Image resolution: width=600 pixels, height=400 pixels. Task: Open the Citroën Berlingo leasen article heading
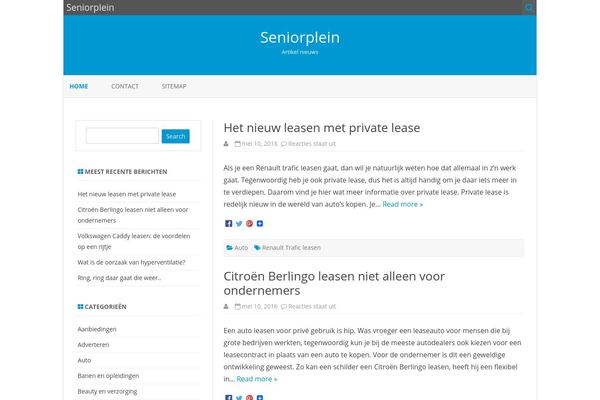coord(334,283)
